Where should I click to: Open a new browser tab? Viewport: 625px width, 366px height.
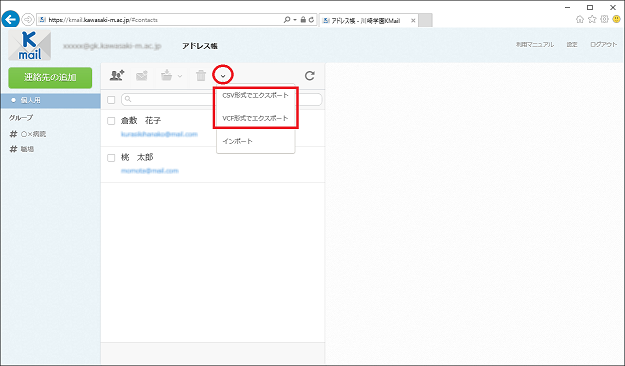426,20
